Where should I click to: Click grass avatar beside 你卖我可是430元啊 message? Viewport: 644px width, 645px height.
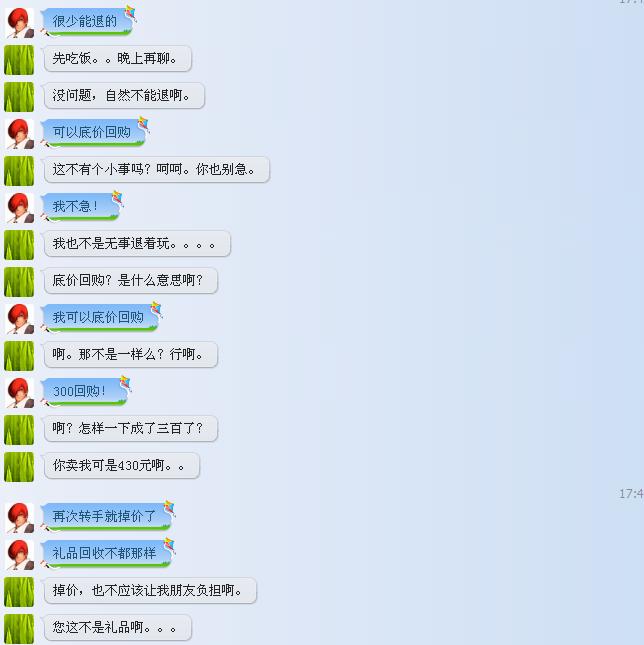[19, 467]
